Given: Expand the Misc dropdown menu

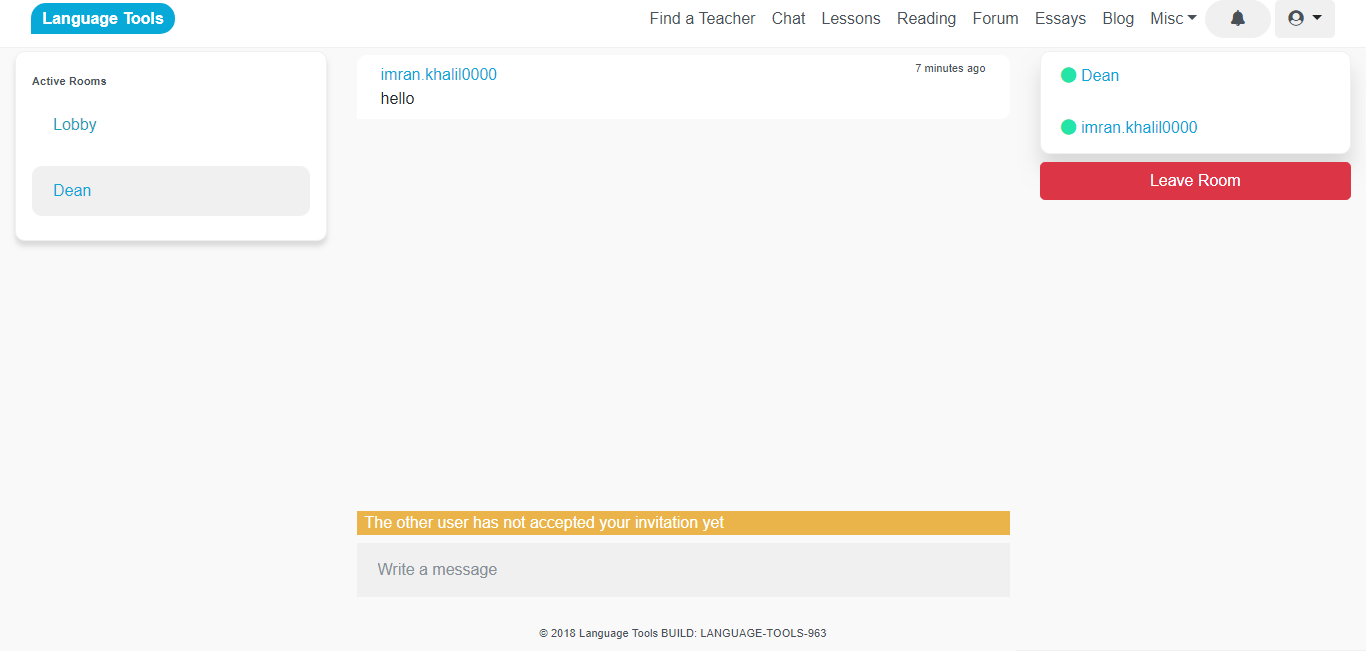Looking at the screenshot, I should (x=1173, y=19).
